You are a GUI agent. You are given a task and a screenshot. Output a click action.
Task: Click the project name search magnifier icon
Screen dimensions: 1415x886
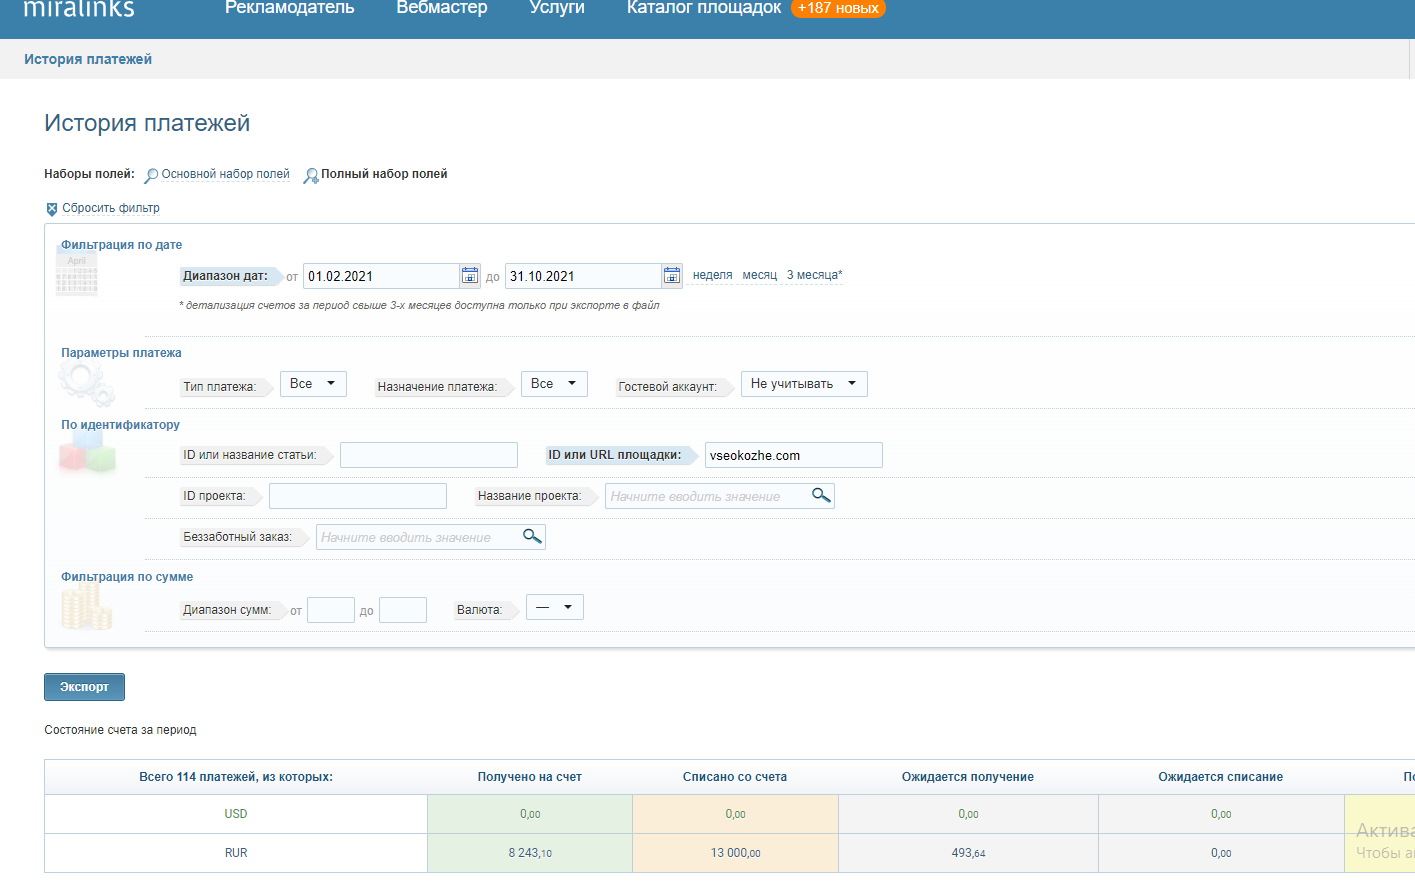coord(821,496)
